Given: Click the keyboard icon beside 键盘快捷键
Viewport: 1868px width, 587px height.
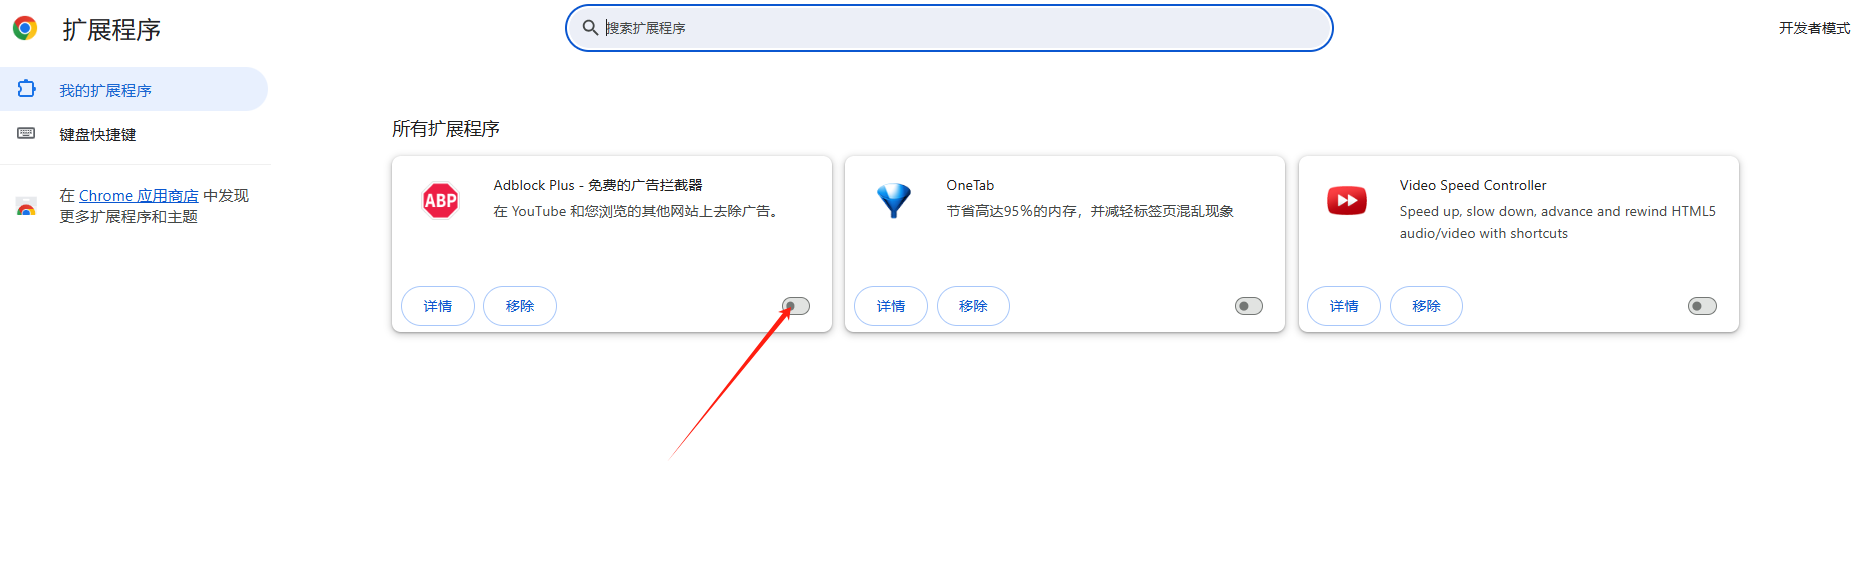Looking at the screenshot, I should (27, 133).
